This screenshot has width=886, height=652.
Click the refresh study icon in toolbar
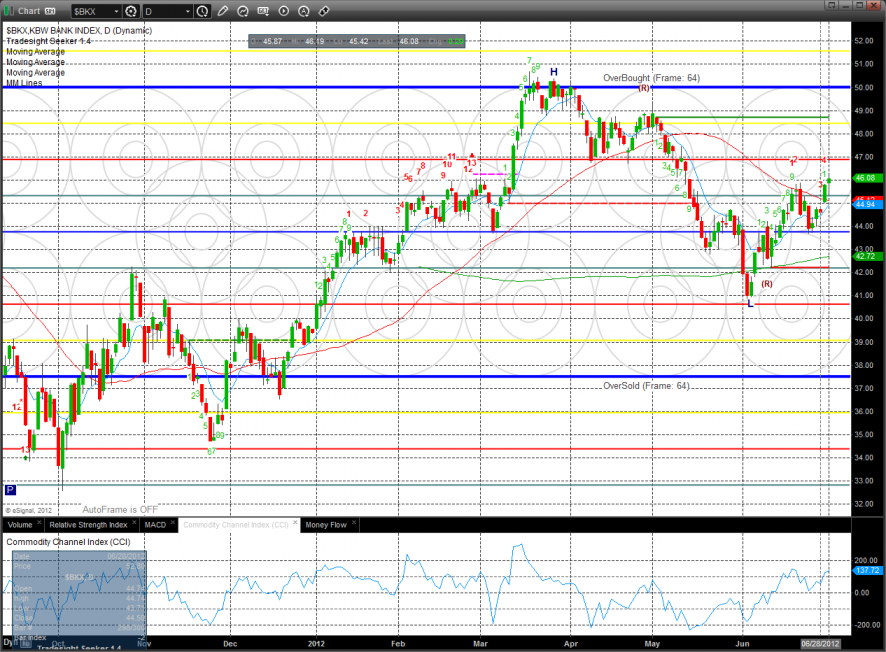tap(245, 12)
